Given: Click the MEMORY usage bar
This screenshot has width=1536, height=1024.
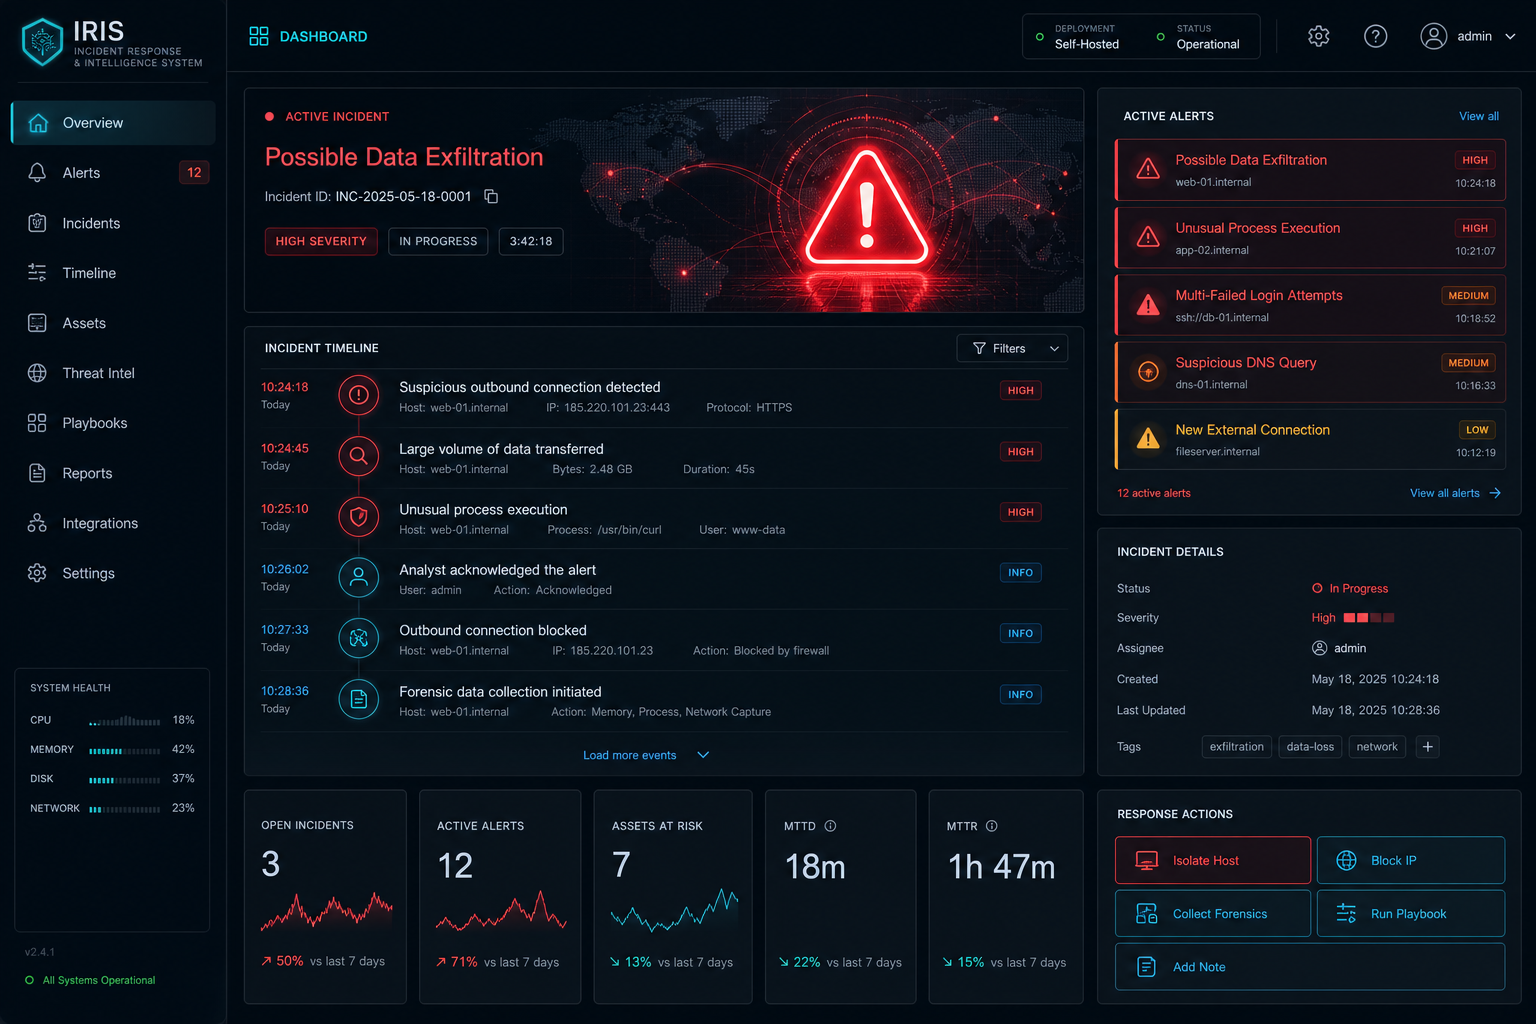Looking at the screenshot, I should coord(125,750).
